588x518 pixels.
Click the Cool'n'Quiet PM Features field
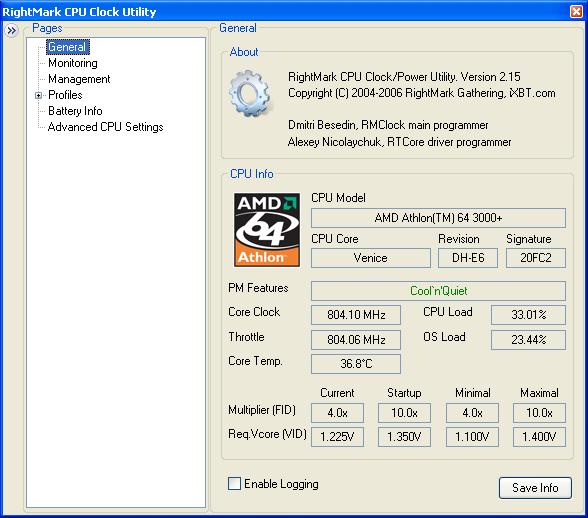tap(438, 291)
